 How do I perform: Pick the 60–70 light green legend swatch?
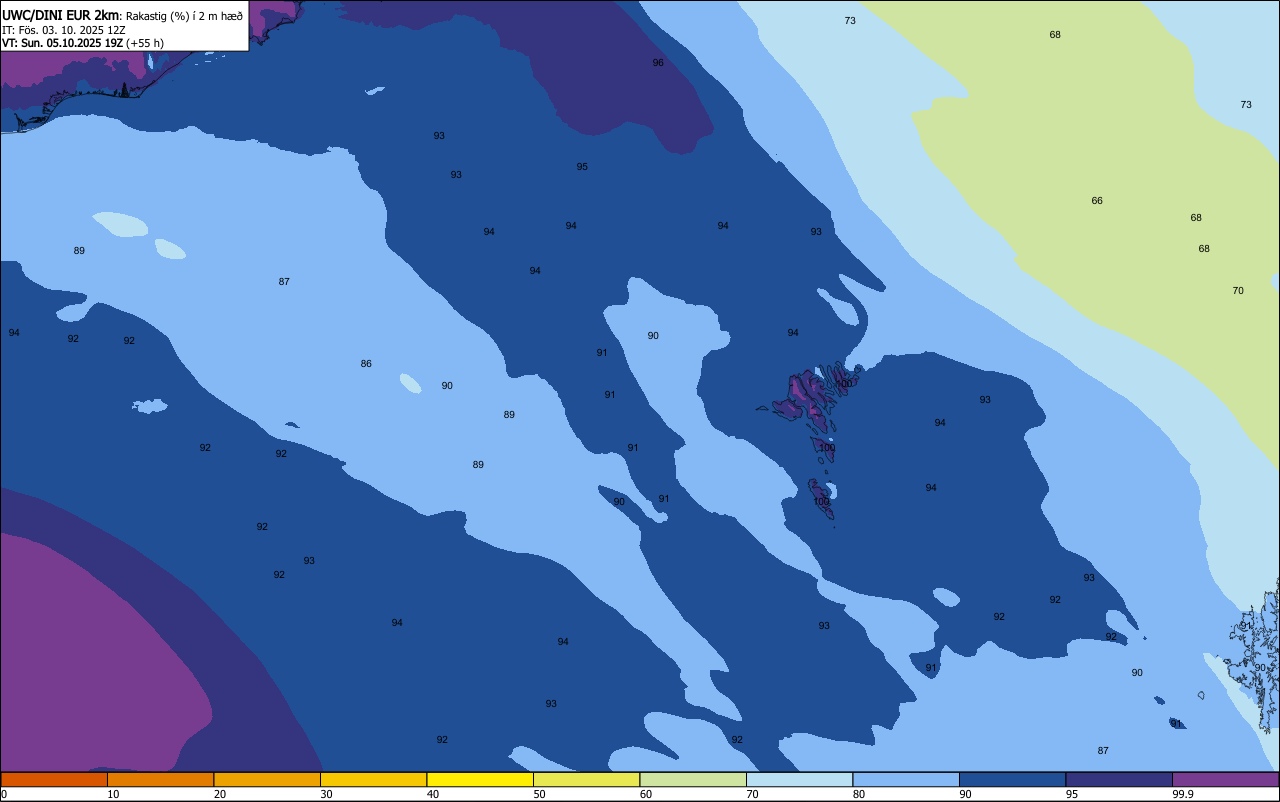click(x=693, y=779)
